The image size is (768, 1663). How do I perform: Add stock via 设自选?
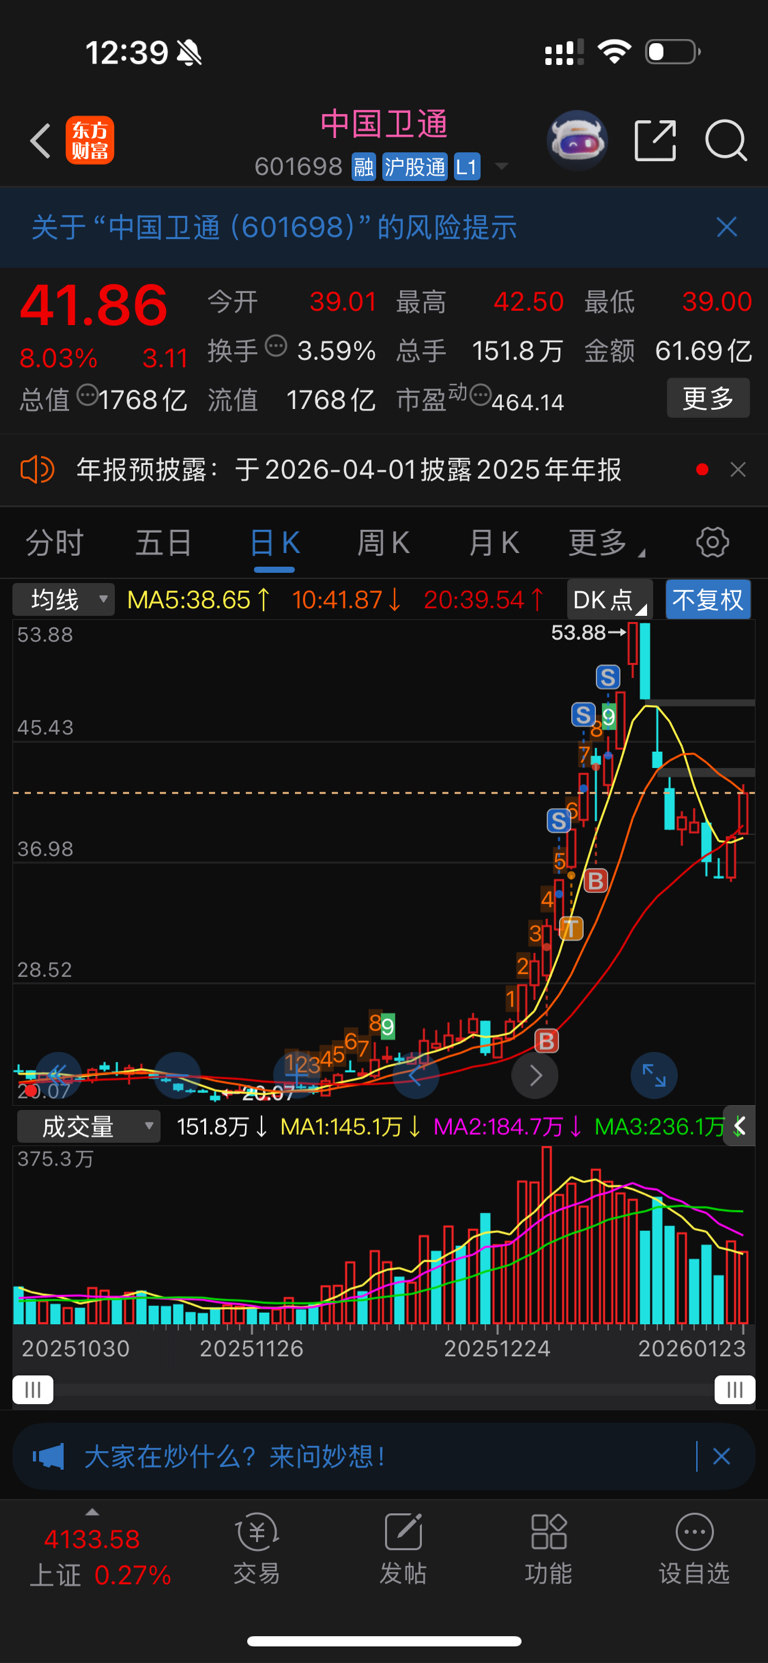tap(694, 1550)
